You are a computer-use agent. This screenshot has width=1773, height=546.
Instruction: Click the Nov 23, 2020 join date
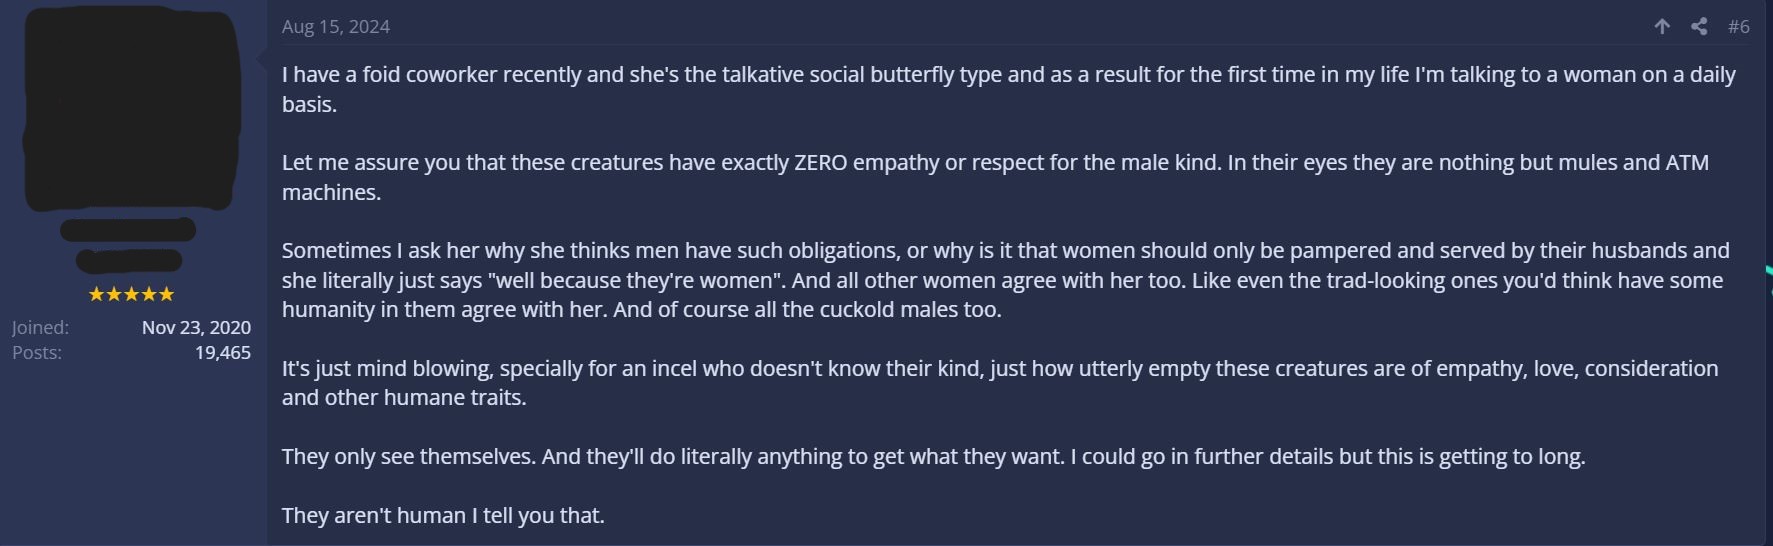[x=196, y=328]
